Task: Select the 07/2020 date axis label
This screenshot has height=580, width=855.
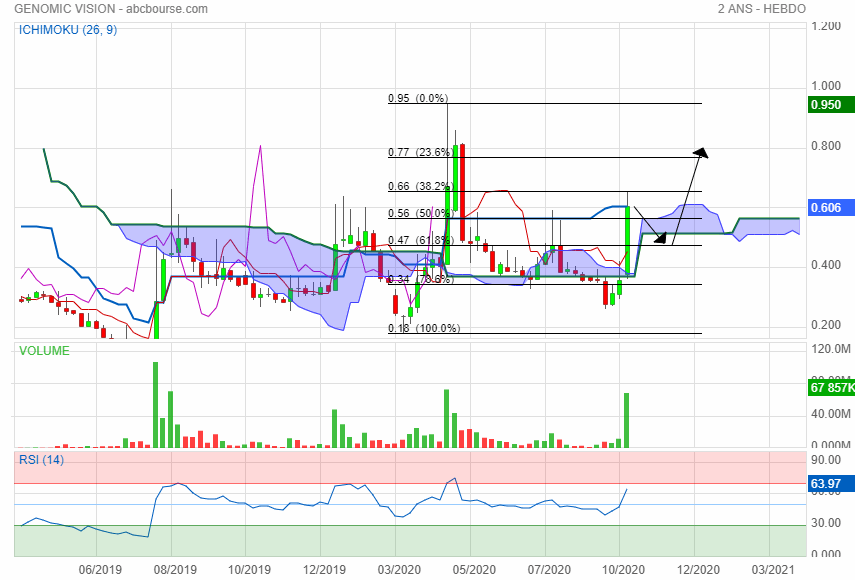Action: pos(549,570)
